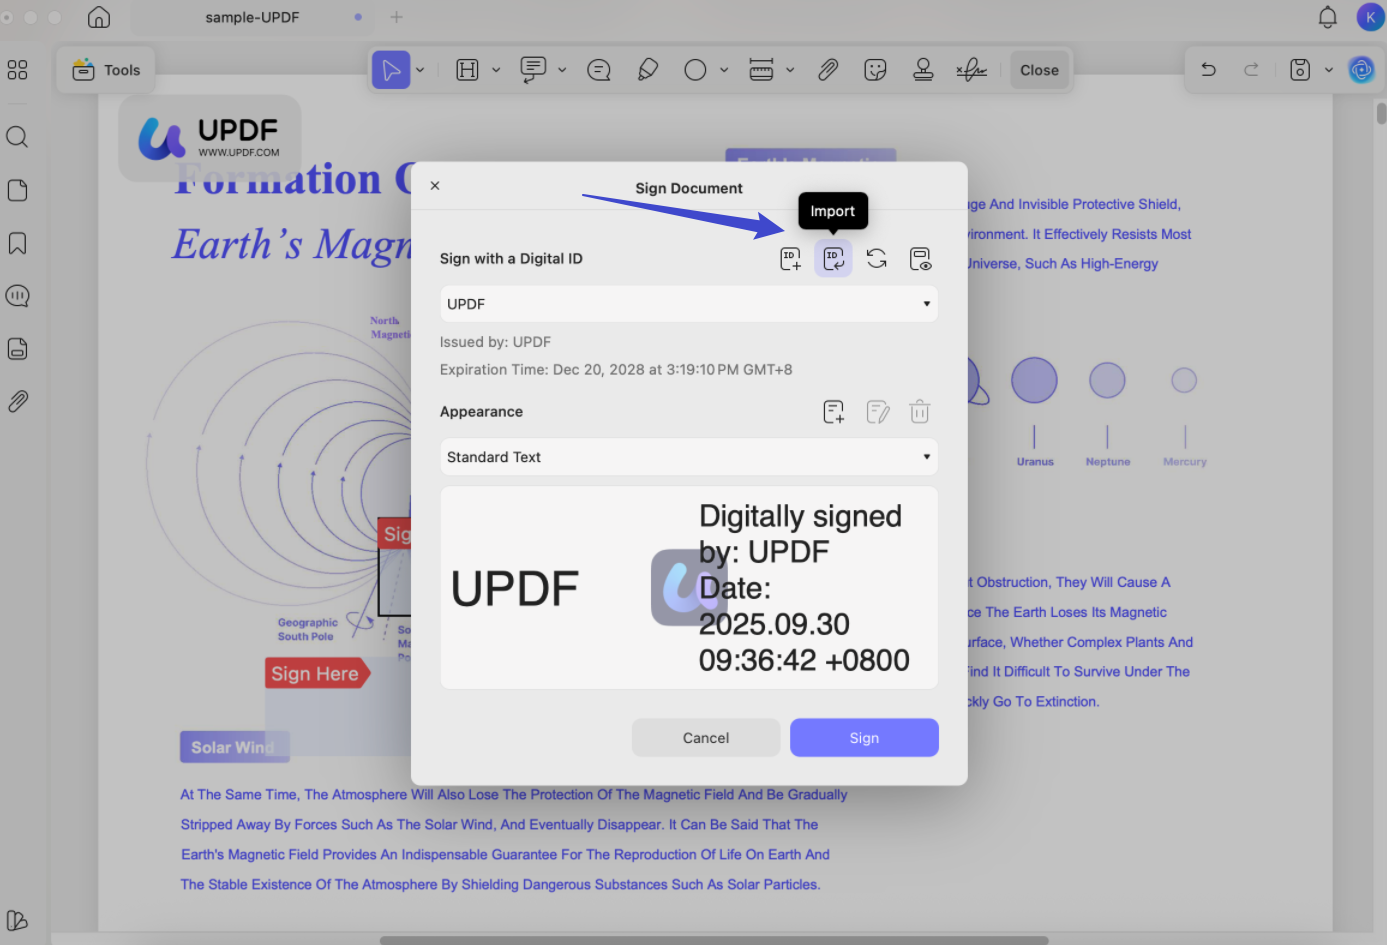
Task: Select the text comment tool
Action: (533, 70)
